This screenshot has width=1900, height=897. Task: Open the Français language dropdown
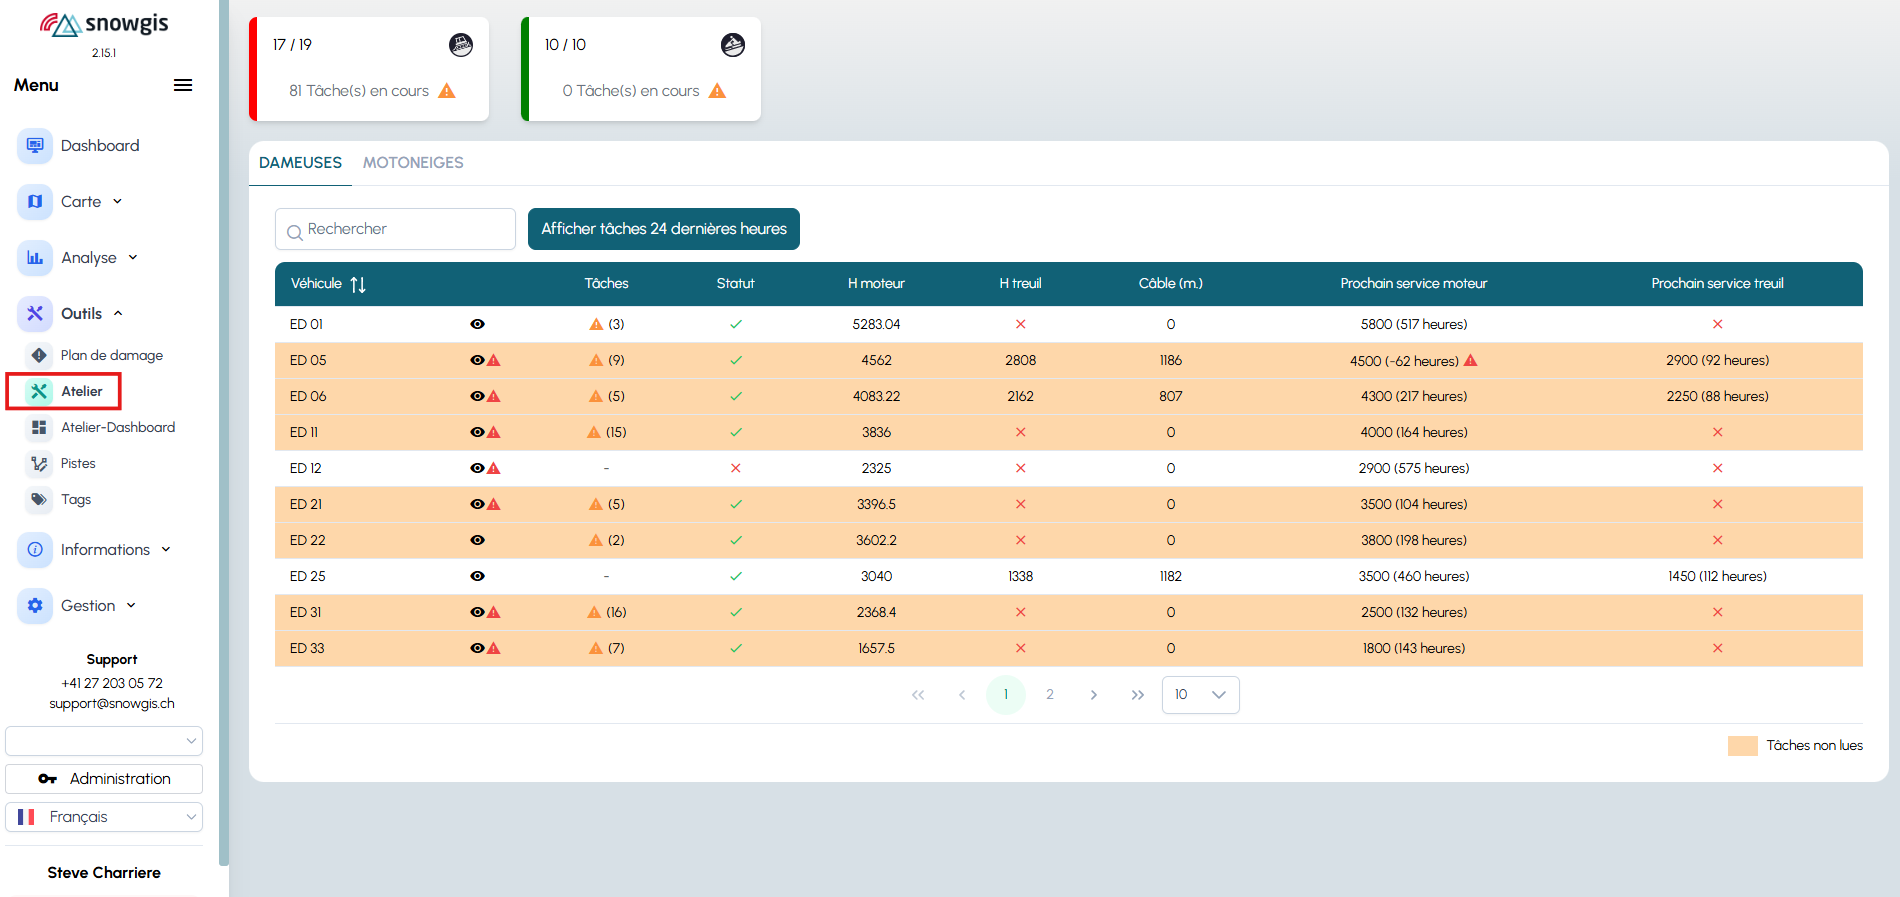104,817
